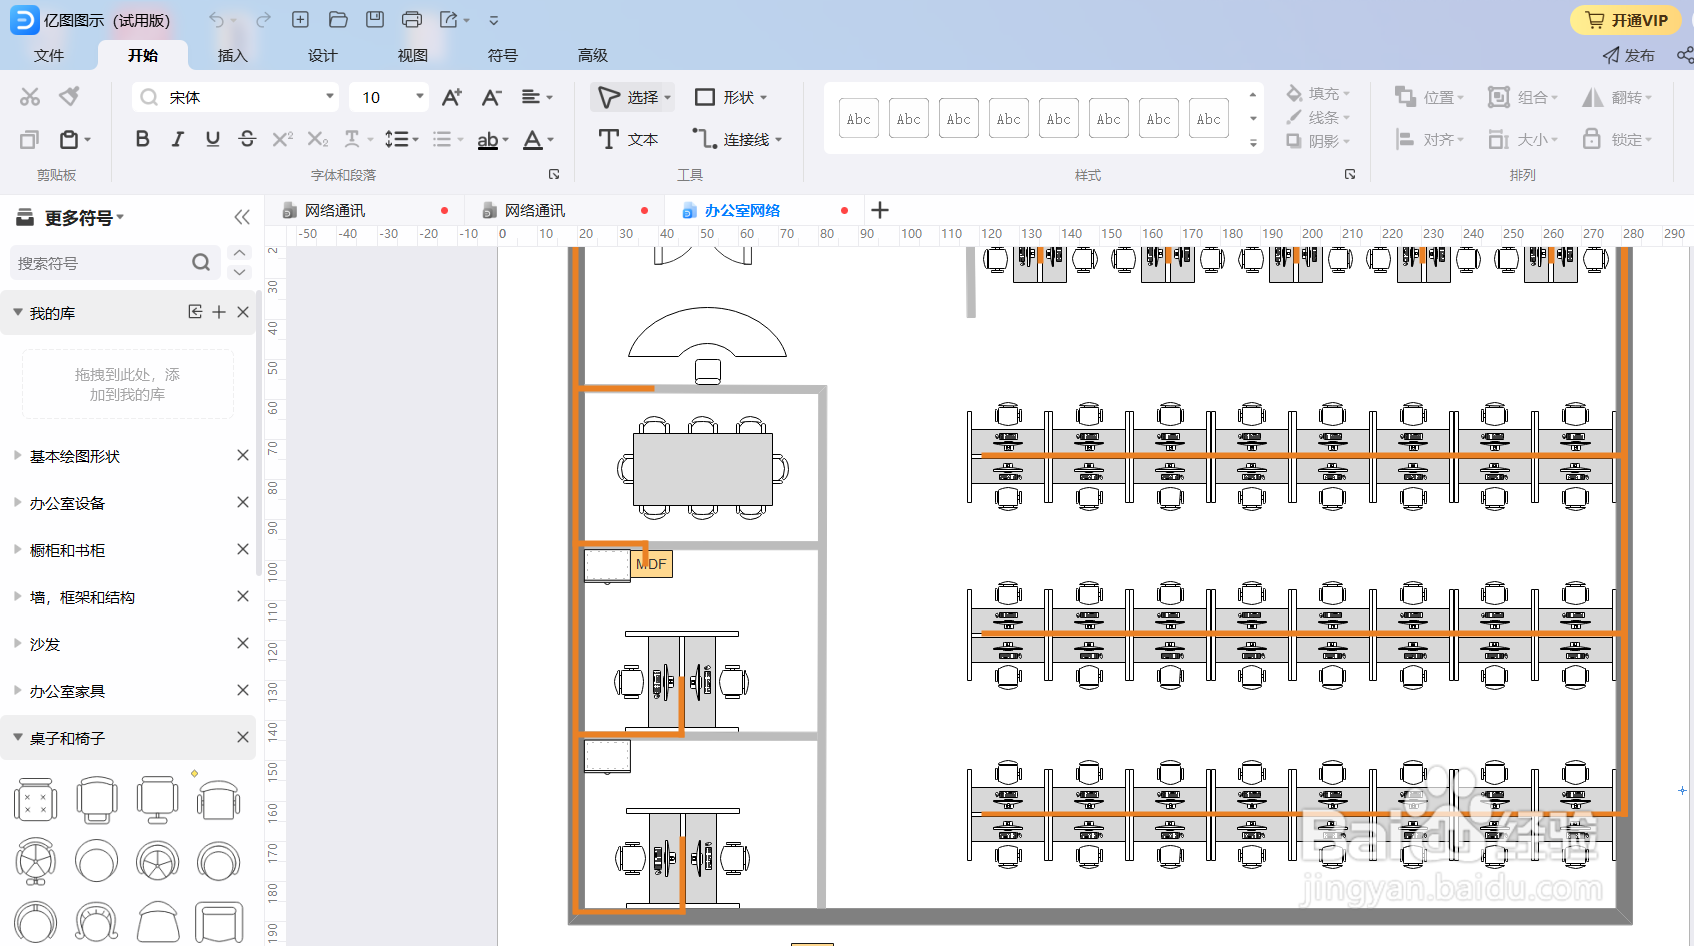Image resolution: width=1694 pixels, height=946 pixels.
Task: Open the 文件 menu
Action: (x=49, y=55)
